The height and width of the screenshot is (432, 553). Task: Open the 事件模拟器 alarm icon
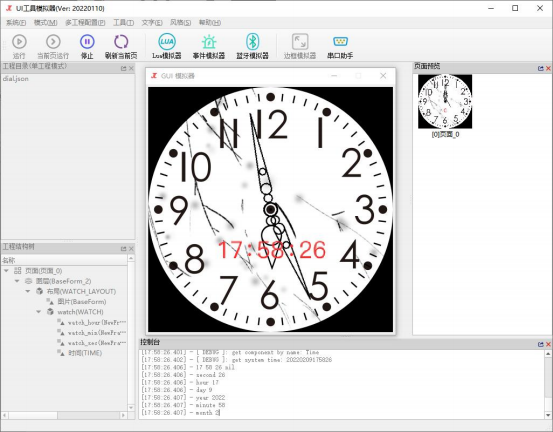209,42
